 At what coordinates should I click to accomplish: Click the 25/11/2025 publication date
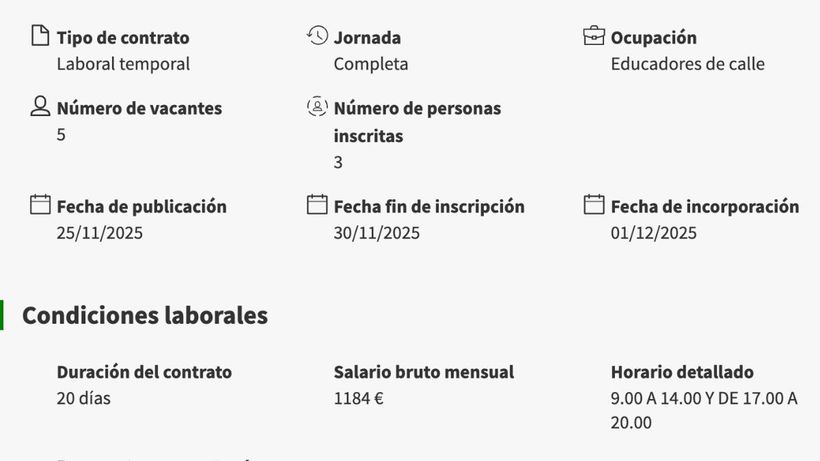[x=100, y=233]
